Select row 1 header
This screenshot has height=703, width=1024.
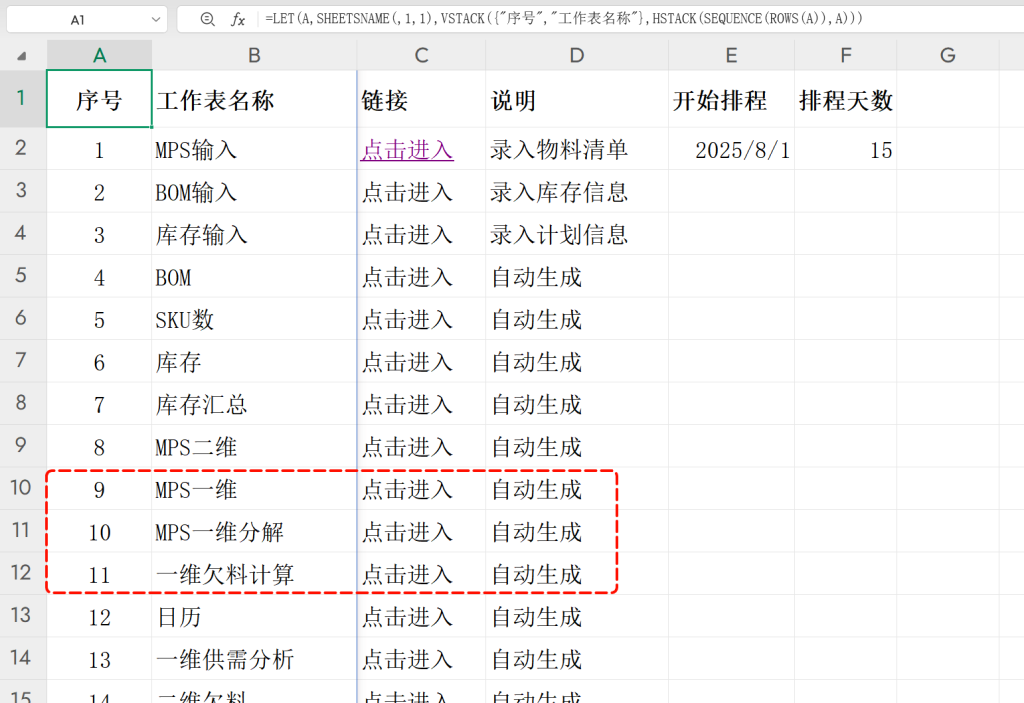coord(22,99)
